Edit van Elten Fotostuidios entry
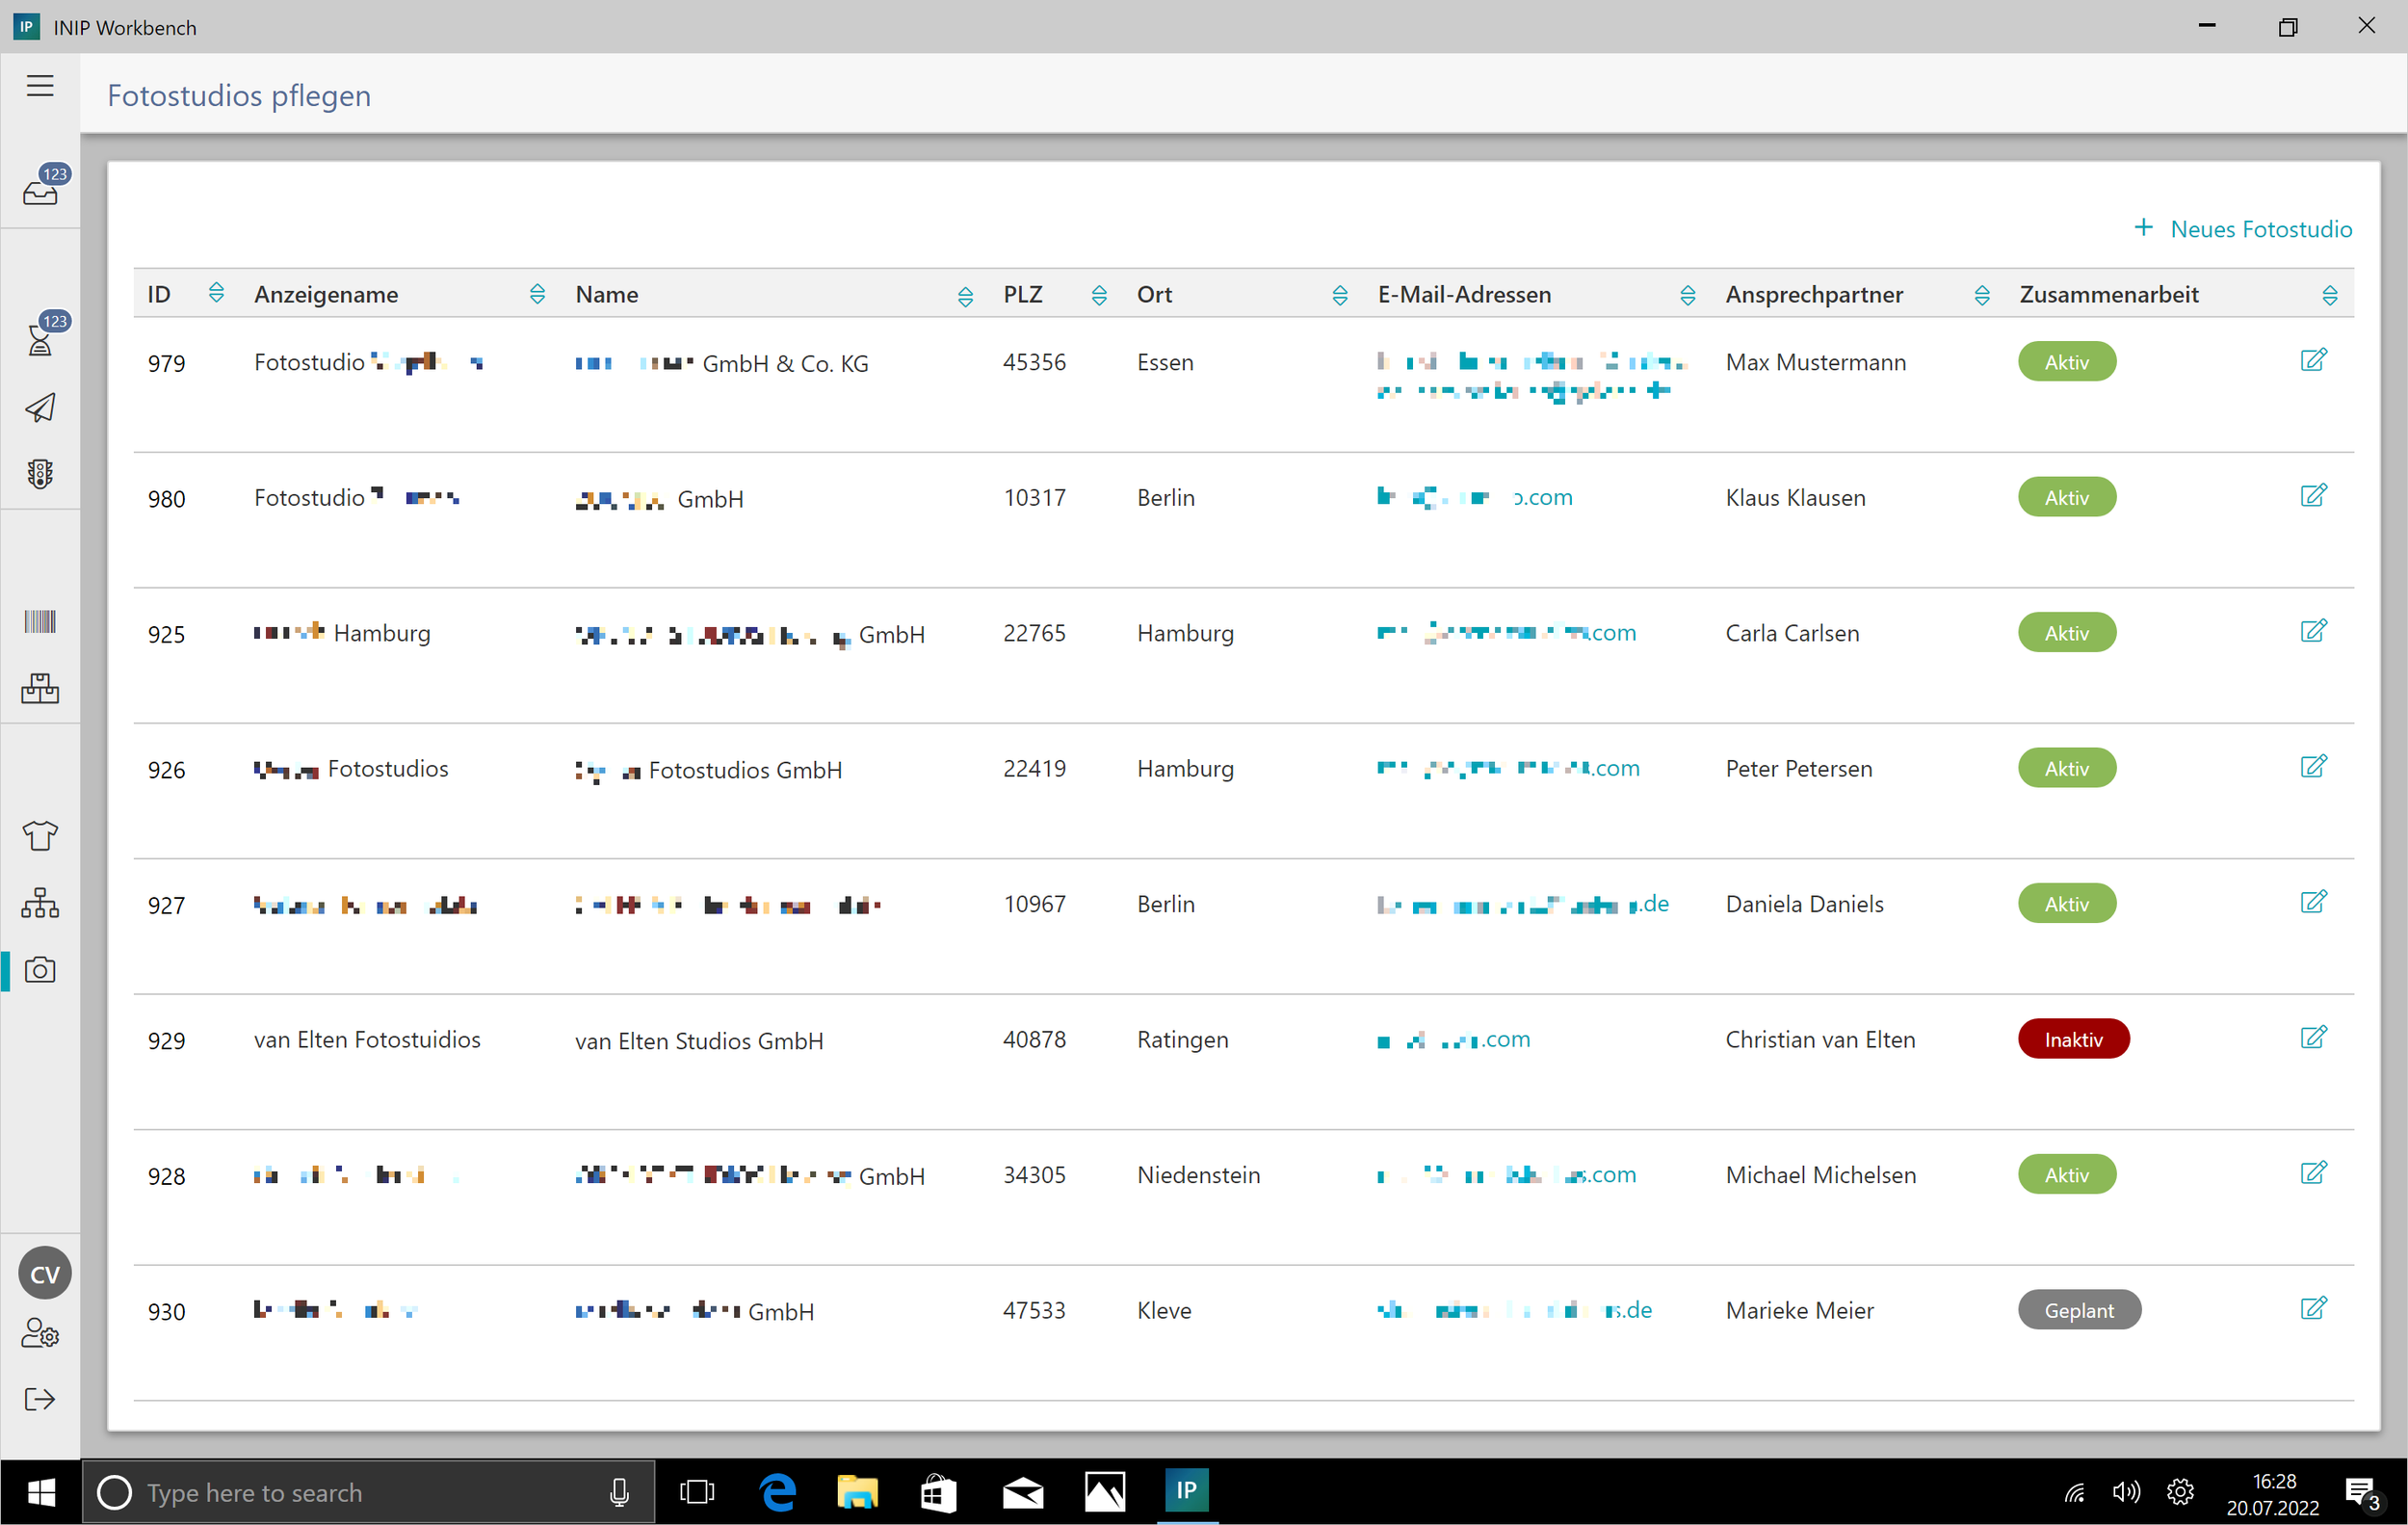Viewport: 2408px width, 1525px height. point(2313,1037)
